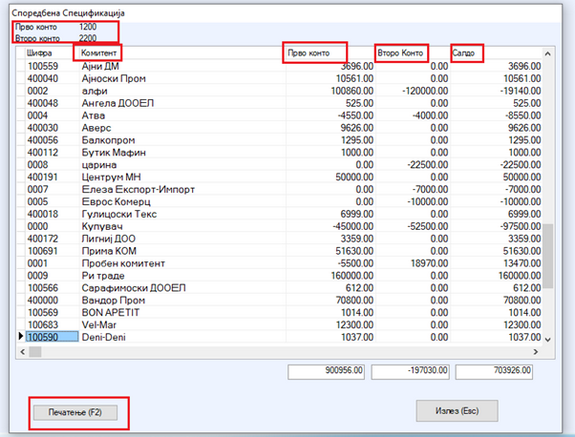
Task: Select the Пробен комитент row
Action: (279, 263)
